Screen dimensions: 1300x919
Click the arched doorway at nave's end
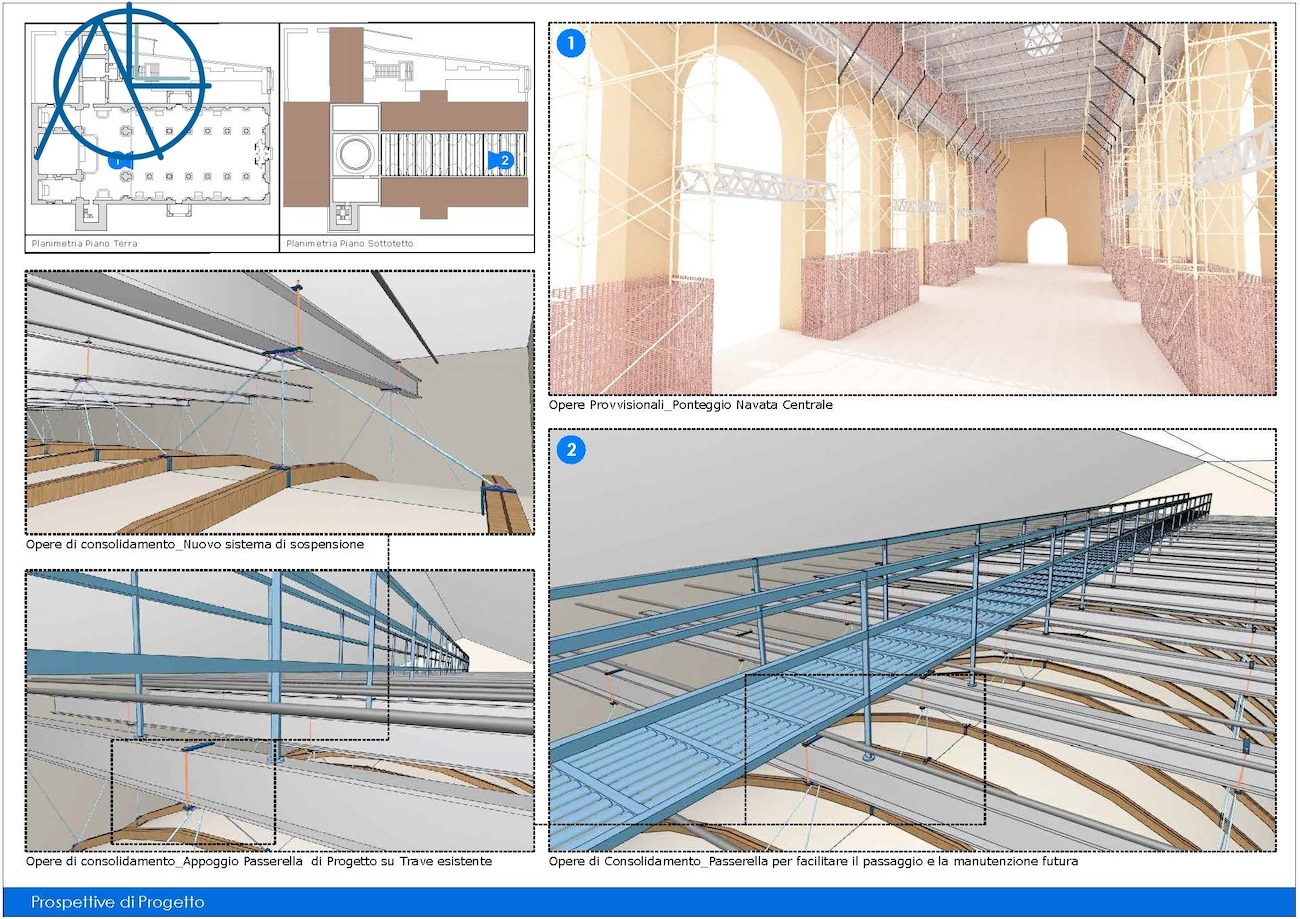(x=1047, y=242)
